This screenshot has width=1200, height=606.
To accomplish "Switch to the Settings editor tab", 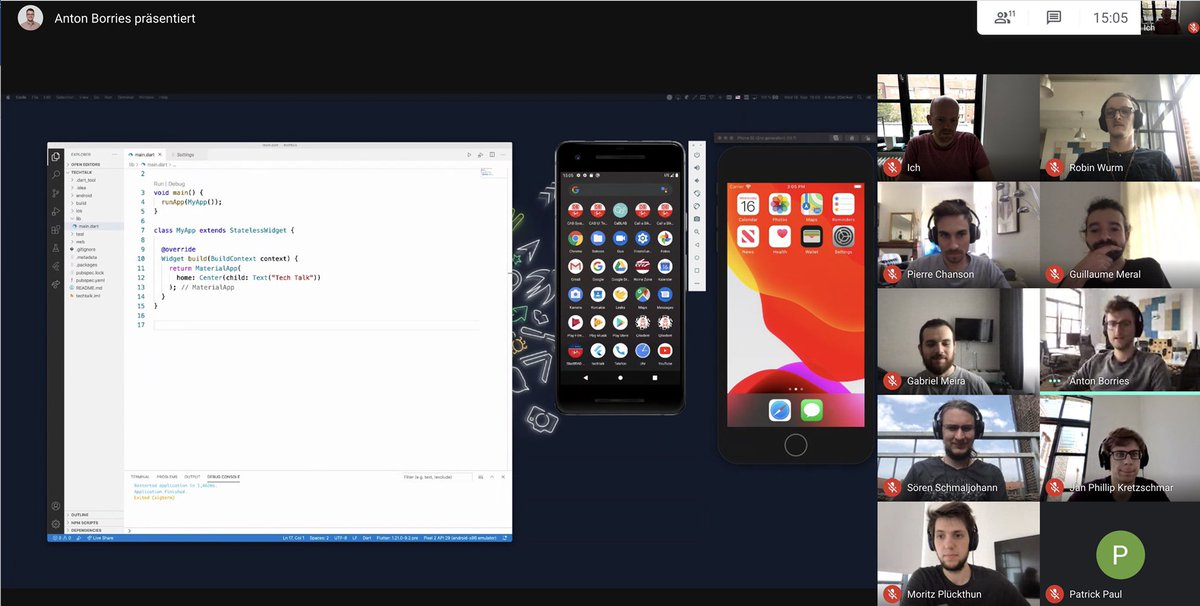I will [186, 155].
